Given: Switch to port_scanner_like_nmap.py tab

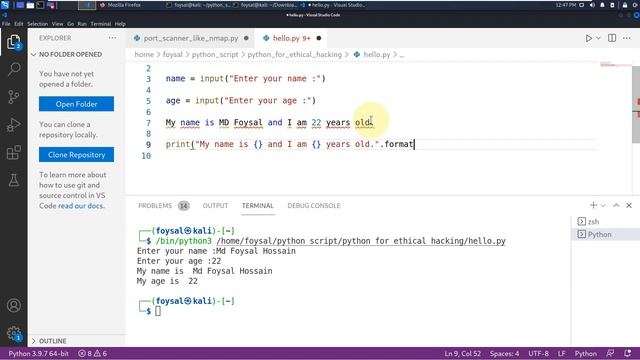Looking at the screenshot, I should [191, 38].
